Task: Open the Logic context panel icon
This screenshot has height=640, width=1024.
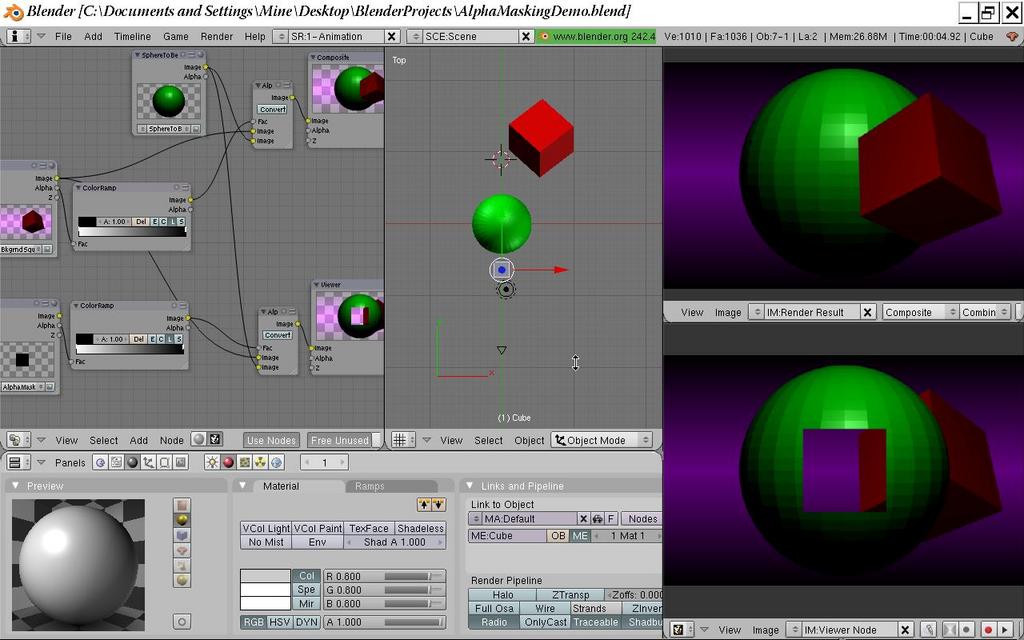Action: click(101, 462)
